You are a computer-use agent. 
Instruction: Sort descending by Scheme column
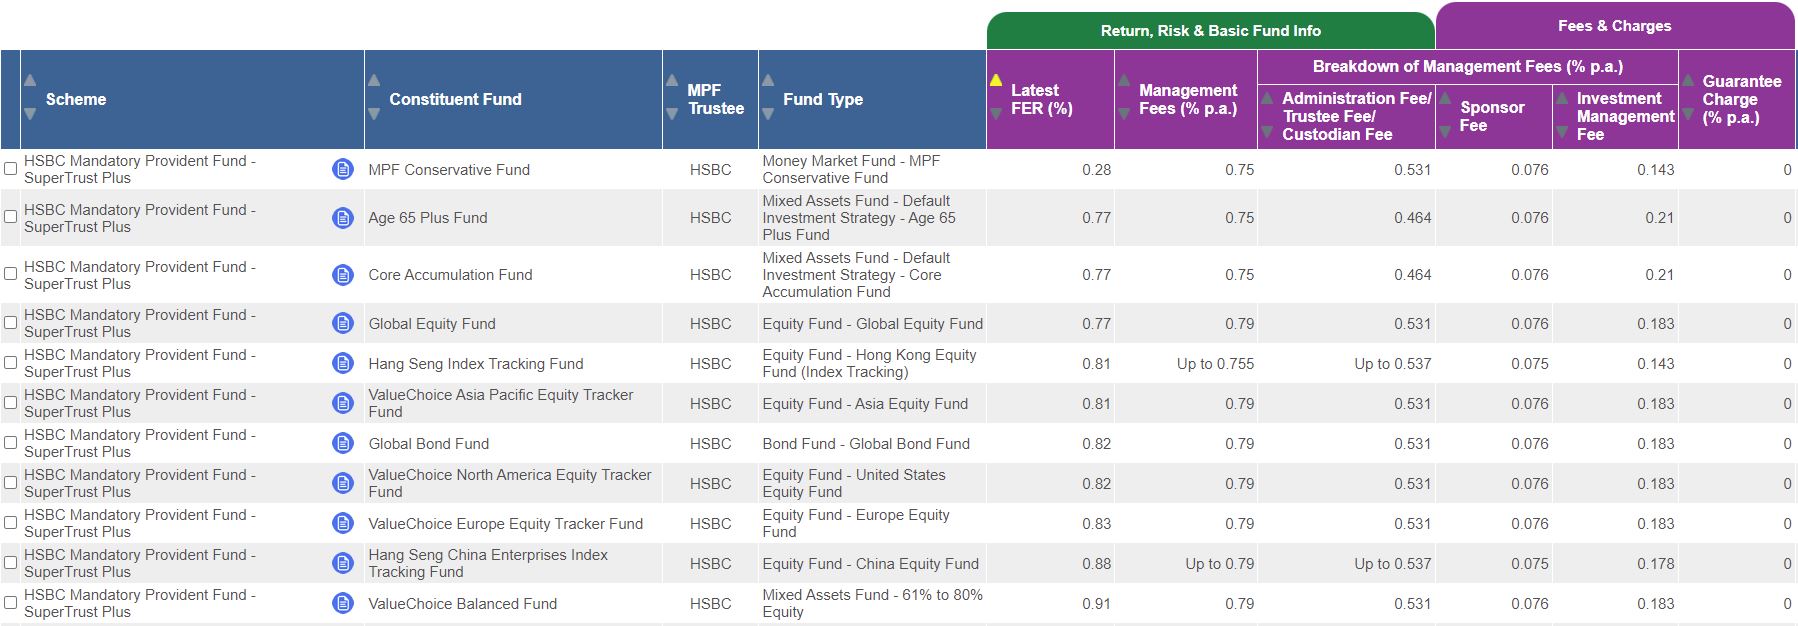(x=30, y=114)
